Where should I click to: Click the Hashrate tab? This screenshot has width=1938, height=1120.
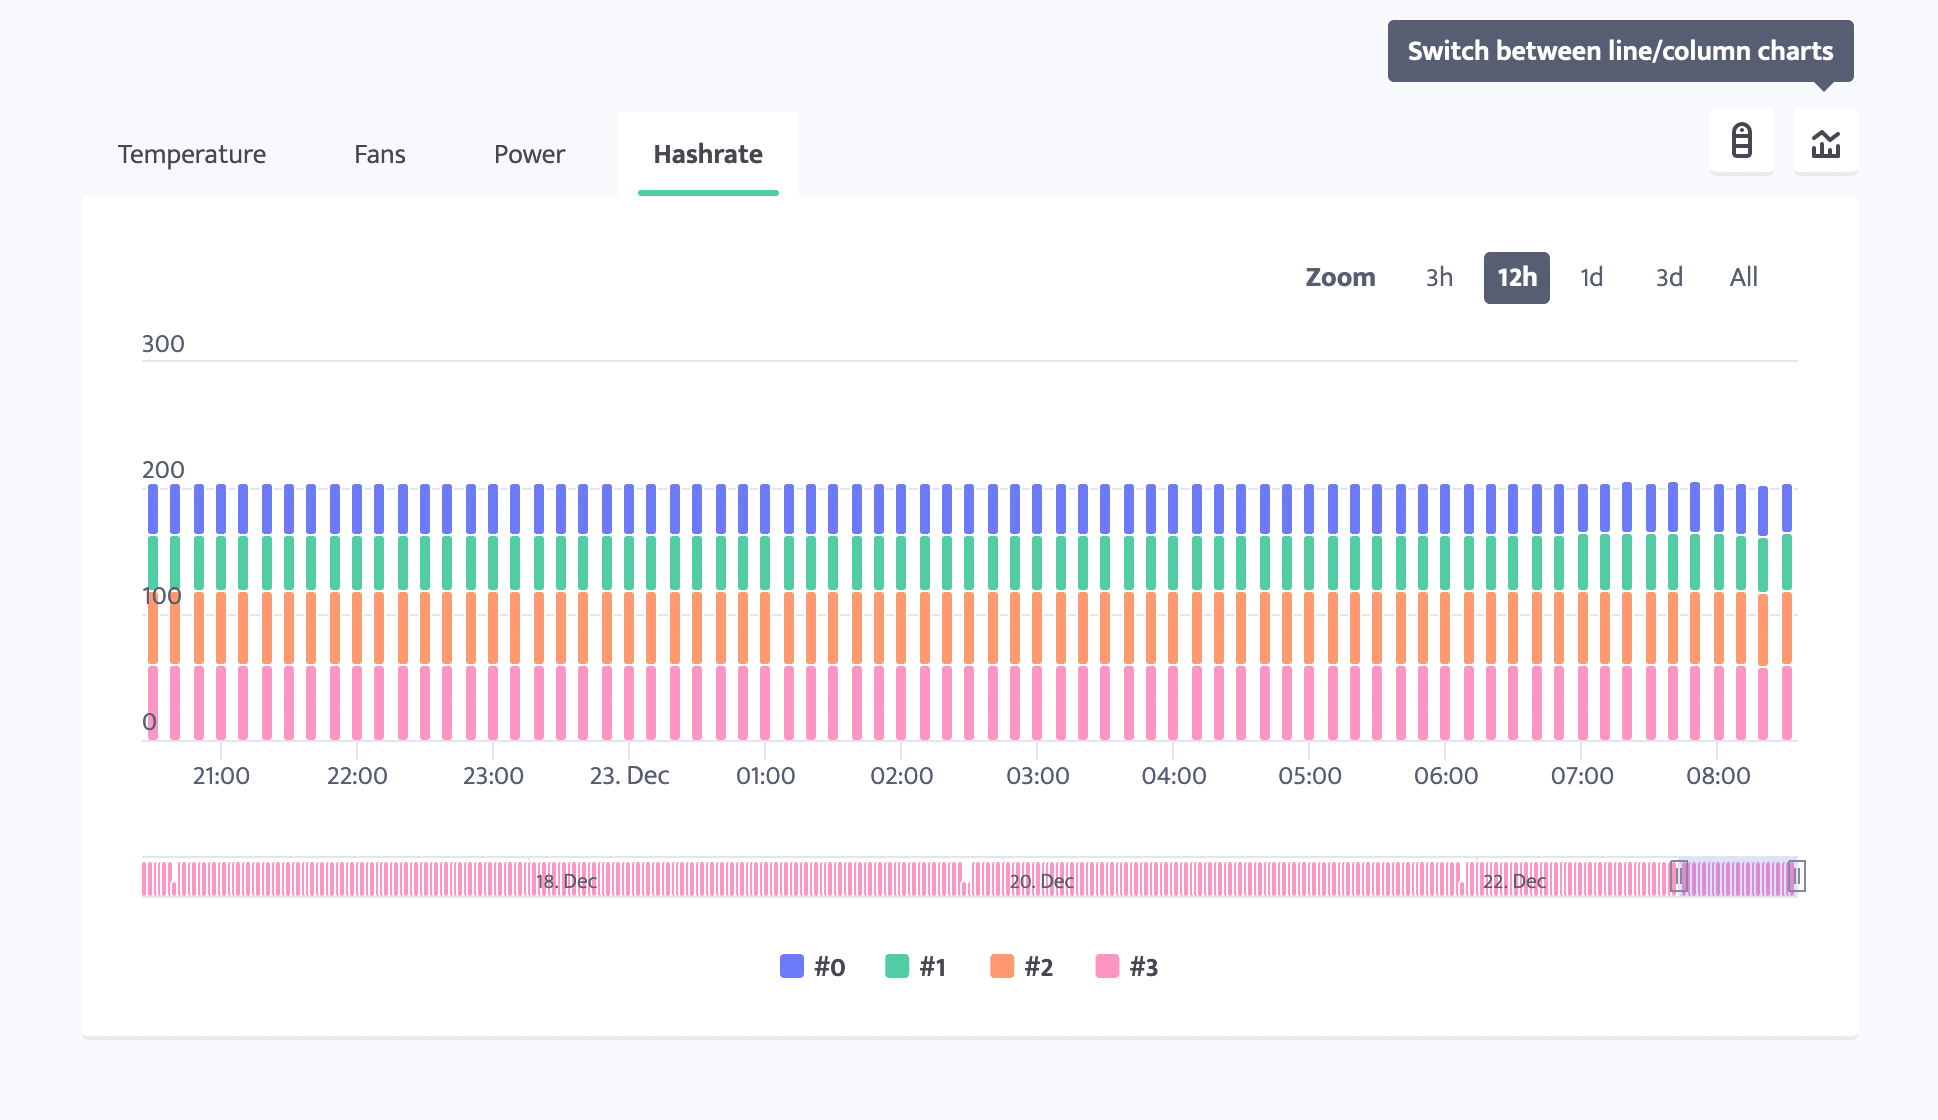708,154
